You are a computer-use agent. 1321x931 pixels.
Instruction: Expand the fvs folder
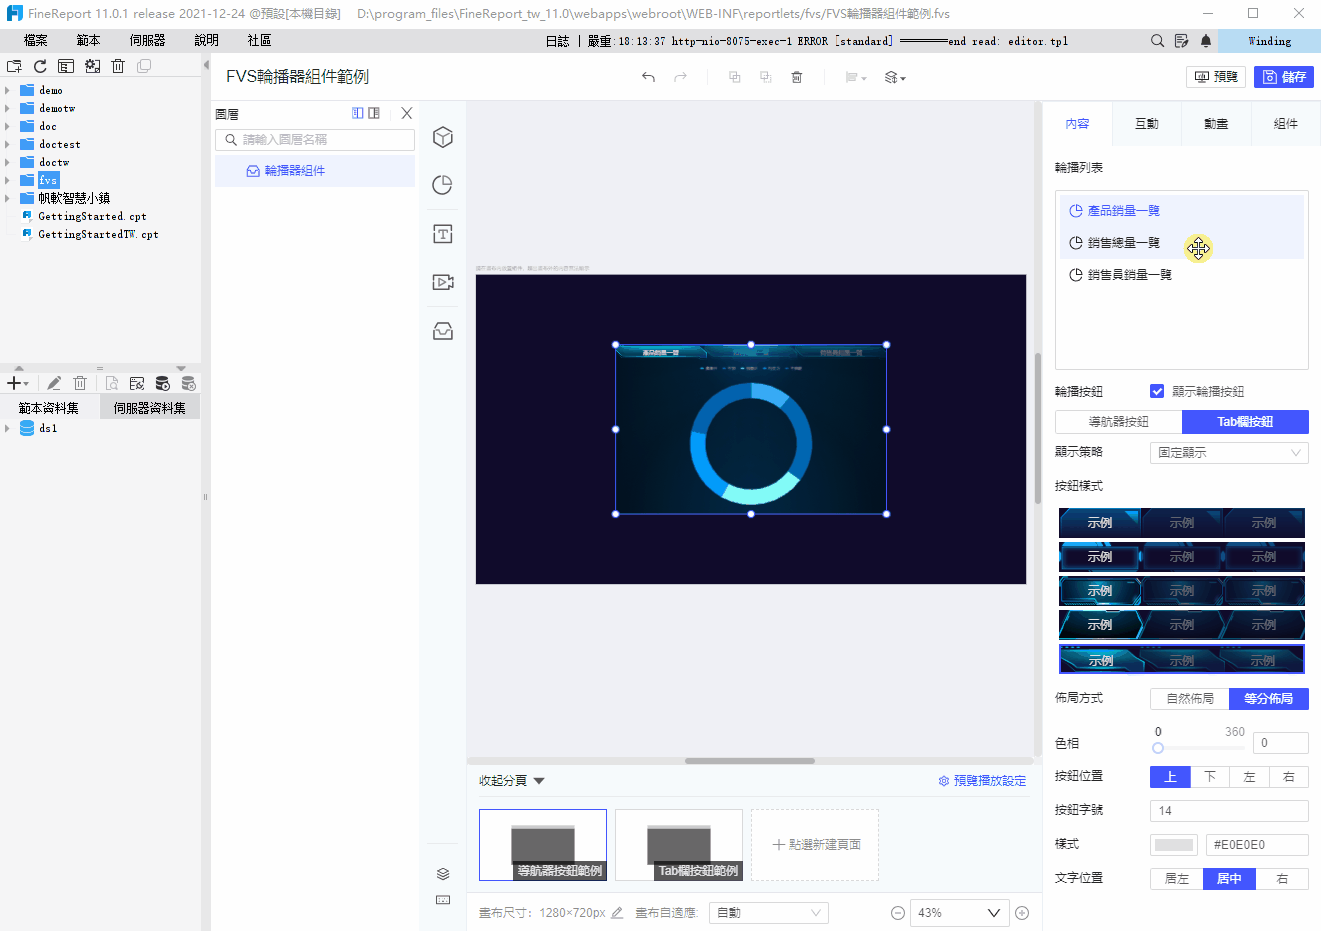click(x=8, y=180)
